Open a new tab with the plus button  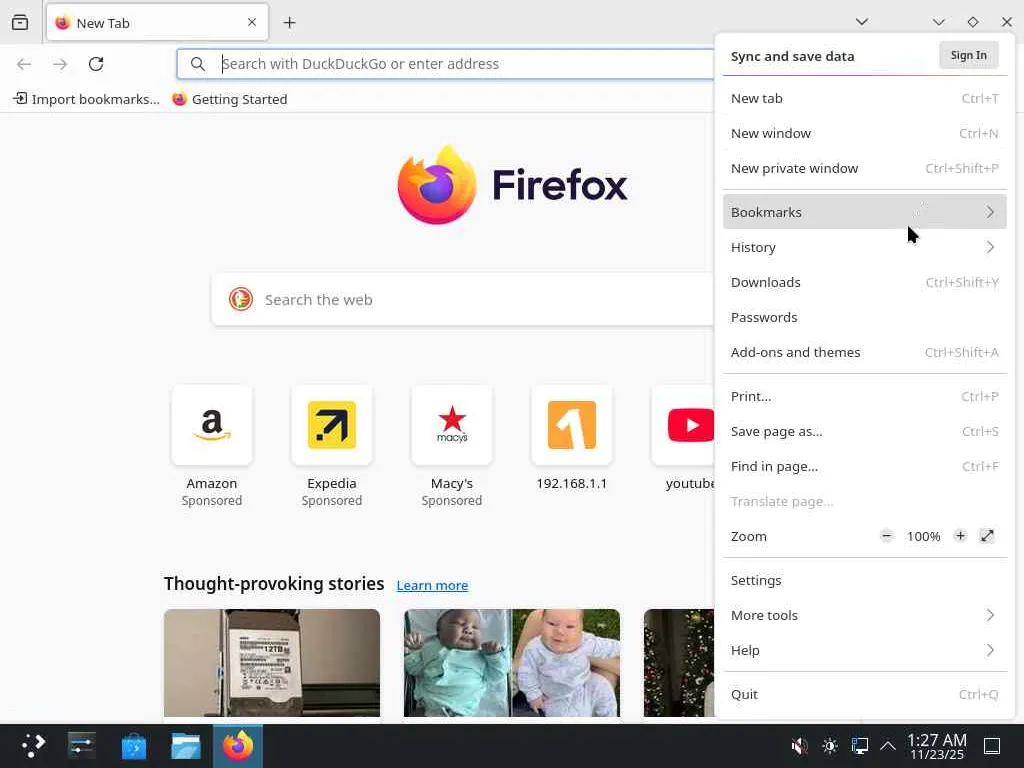coord(289,23)
